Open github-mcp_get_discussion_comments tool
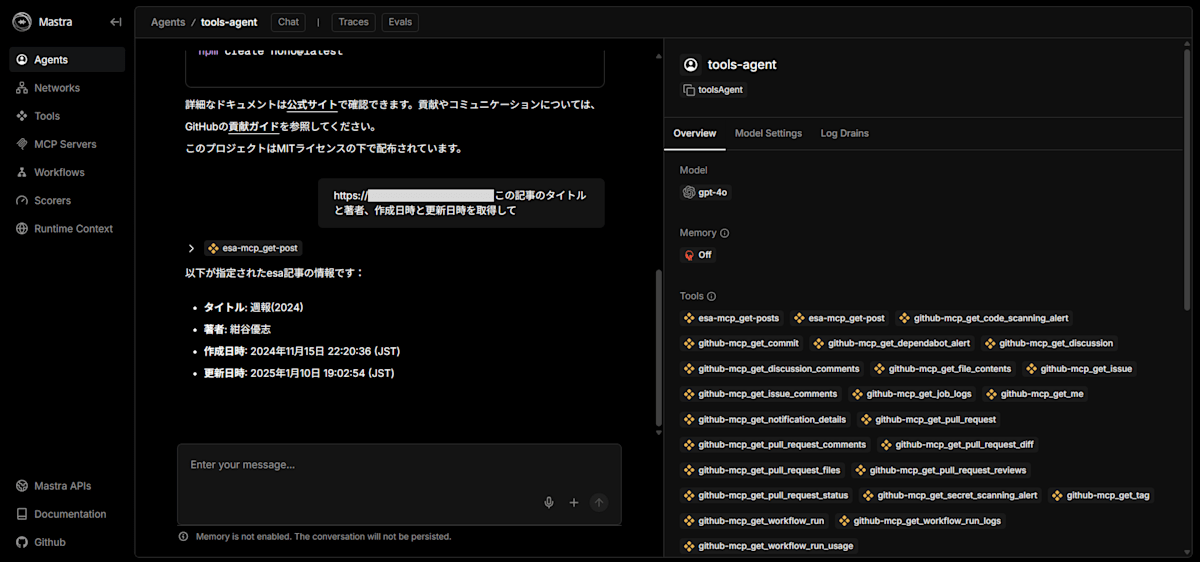 (772, 369)
